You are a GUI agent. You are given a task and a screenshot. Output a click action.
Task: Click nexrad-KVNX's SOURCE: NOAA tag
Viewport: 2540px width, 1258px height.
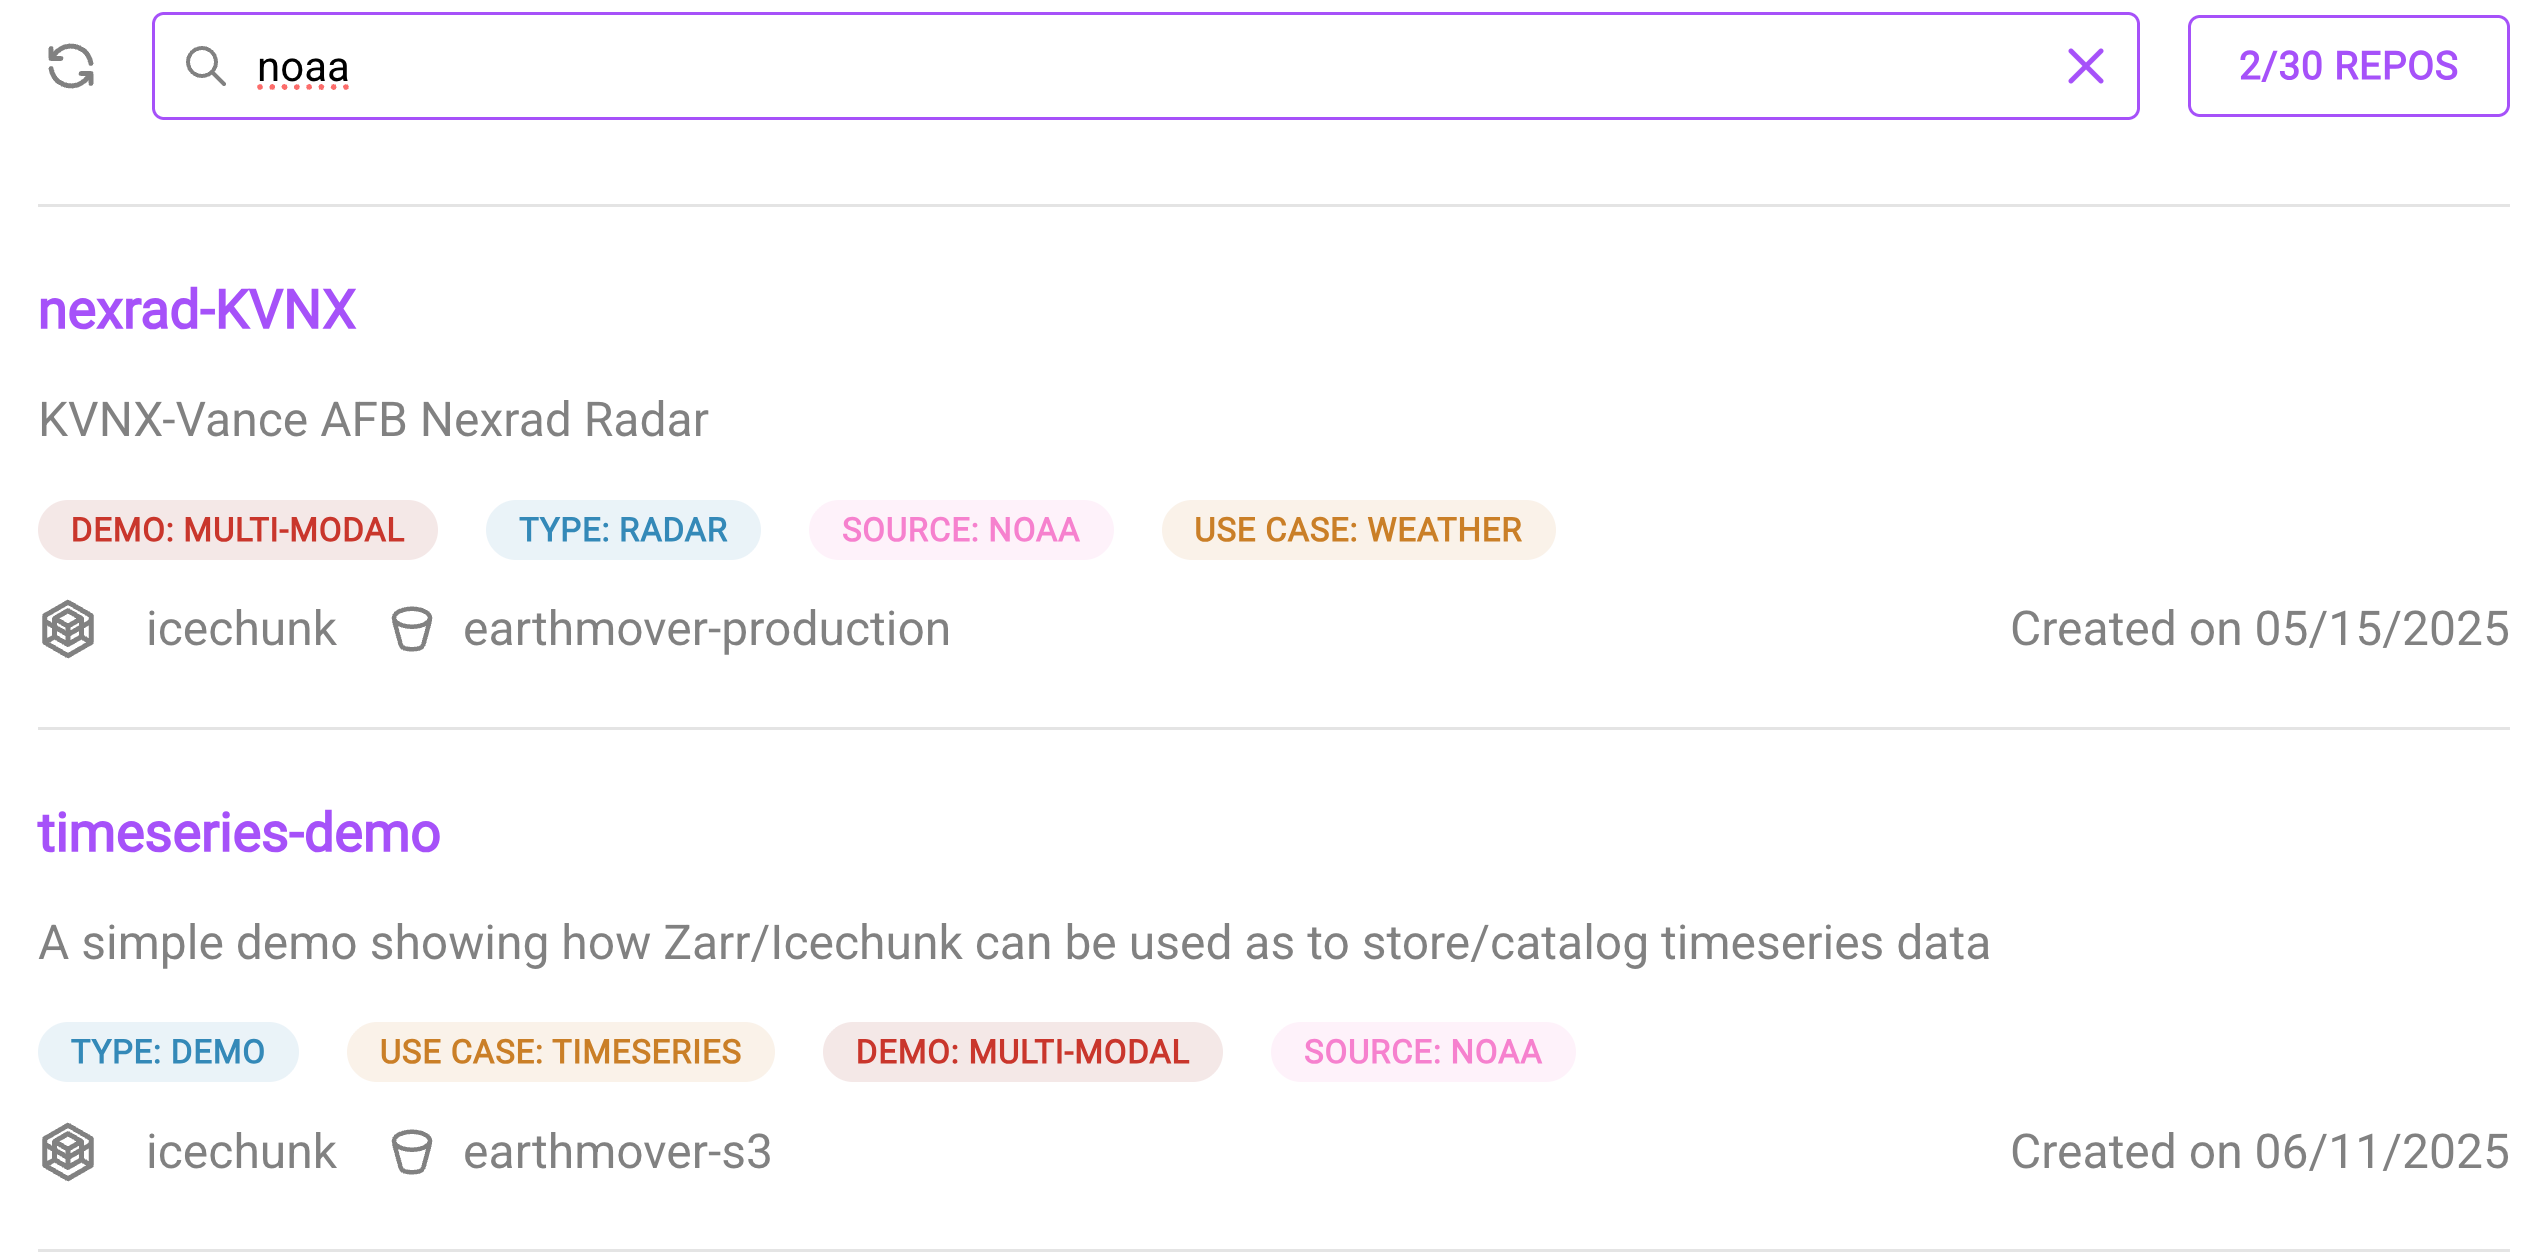point(960,530)
